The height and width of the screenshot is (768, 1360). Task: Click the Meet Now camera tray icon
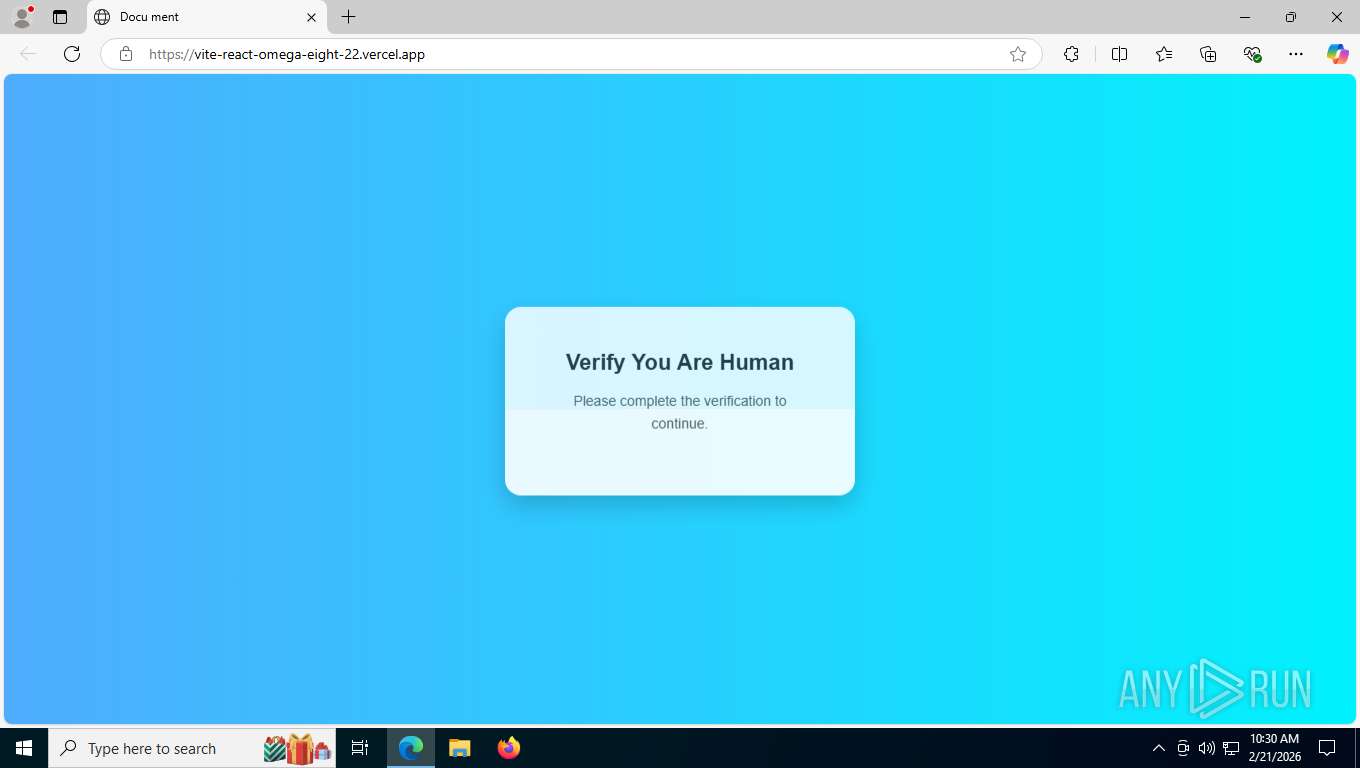pos(1183,748)
